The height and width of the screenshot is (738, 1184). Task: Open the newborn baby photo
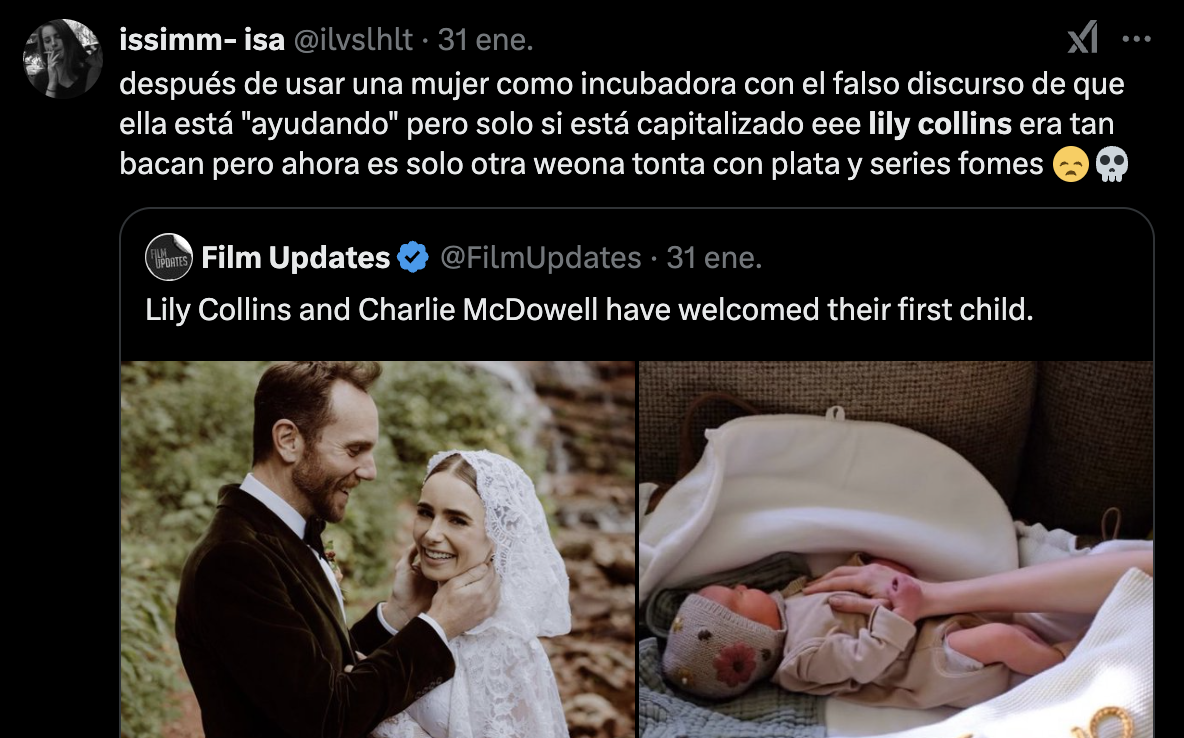(x=896, y=549)
